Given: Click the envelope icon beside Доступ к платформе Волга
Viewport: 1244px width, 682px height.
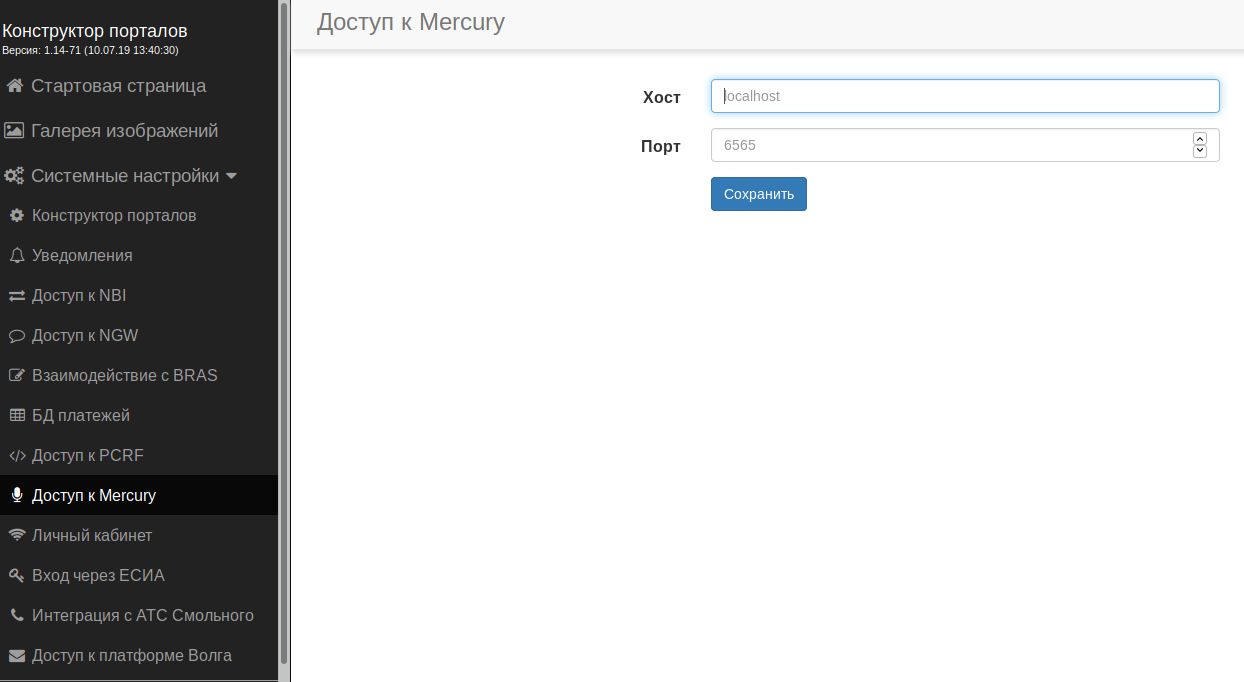Looking at the screenshot, I should (16, 656).
